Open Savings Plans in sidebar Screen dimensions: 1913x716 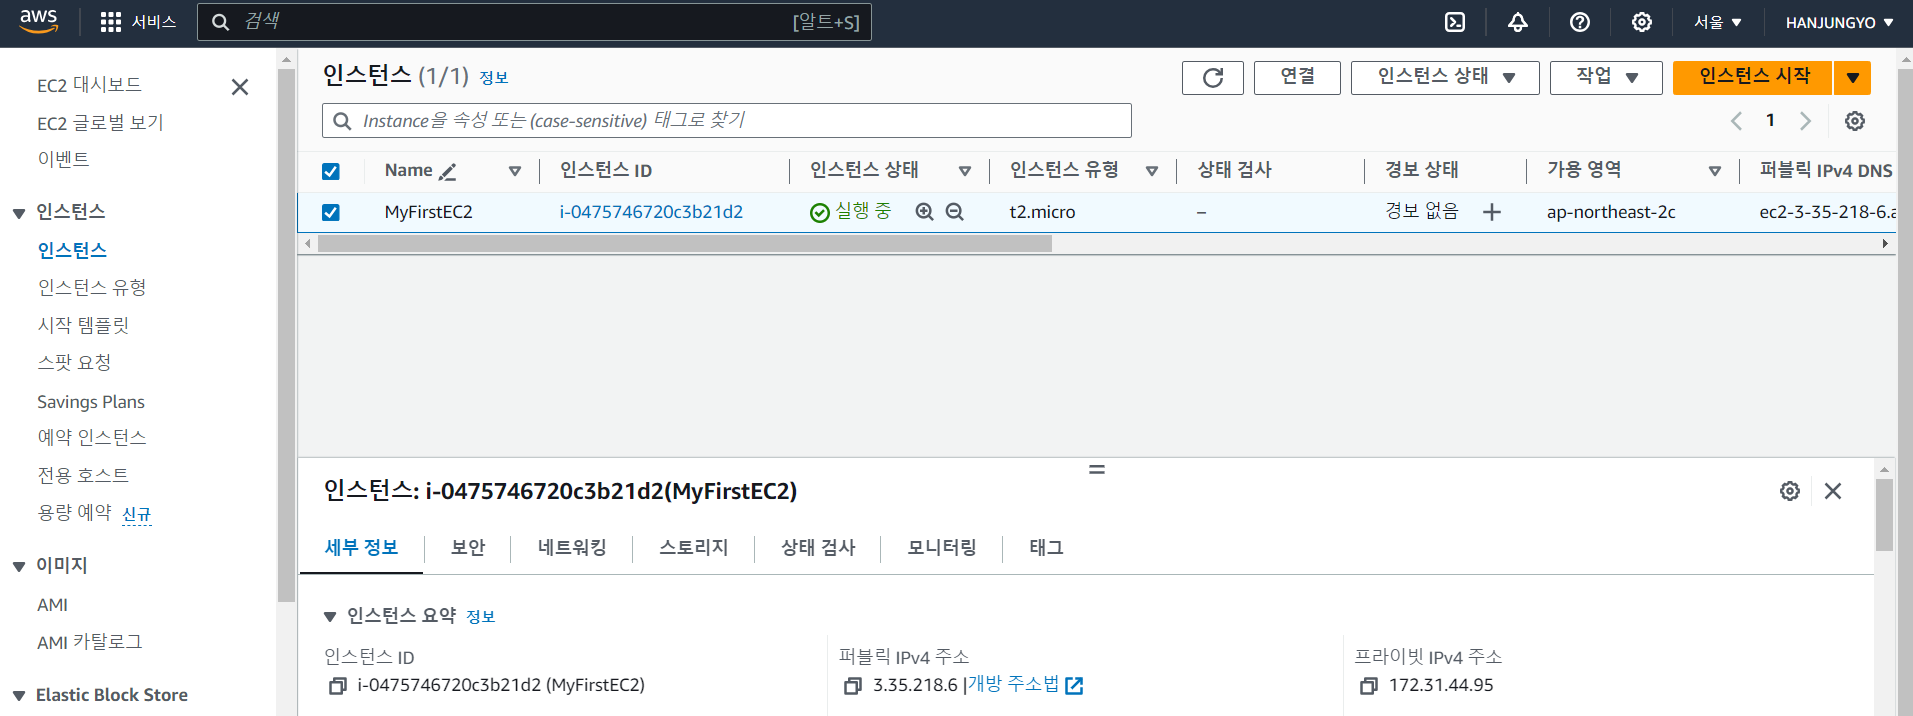click(x=91, y=402)
